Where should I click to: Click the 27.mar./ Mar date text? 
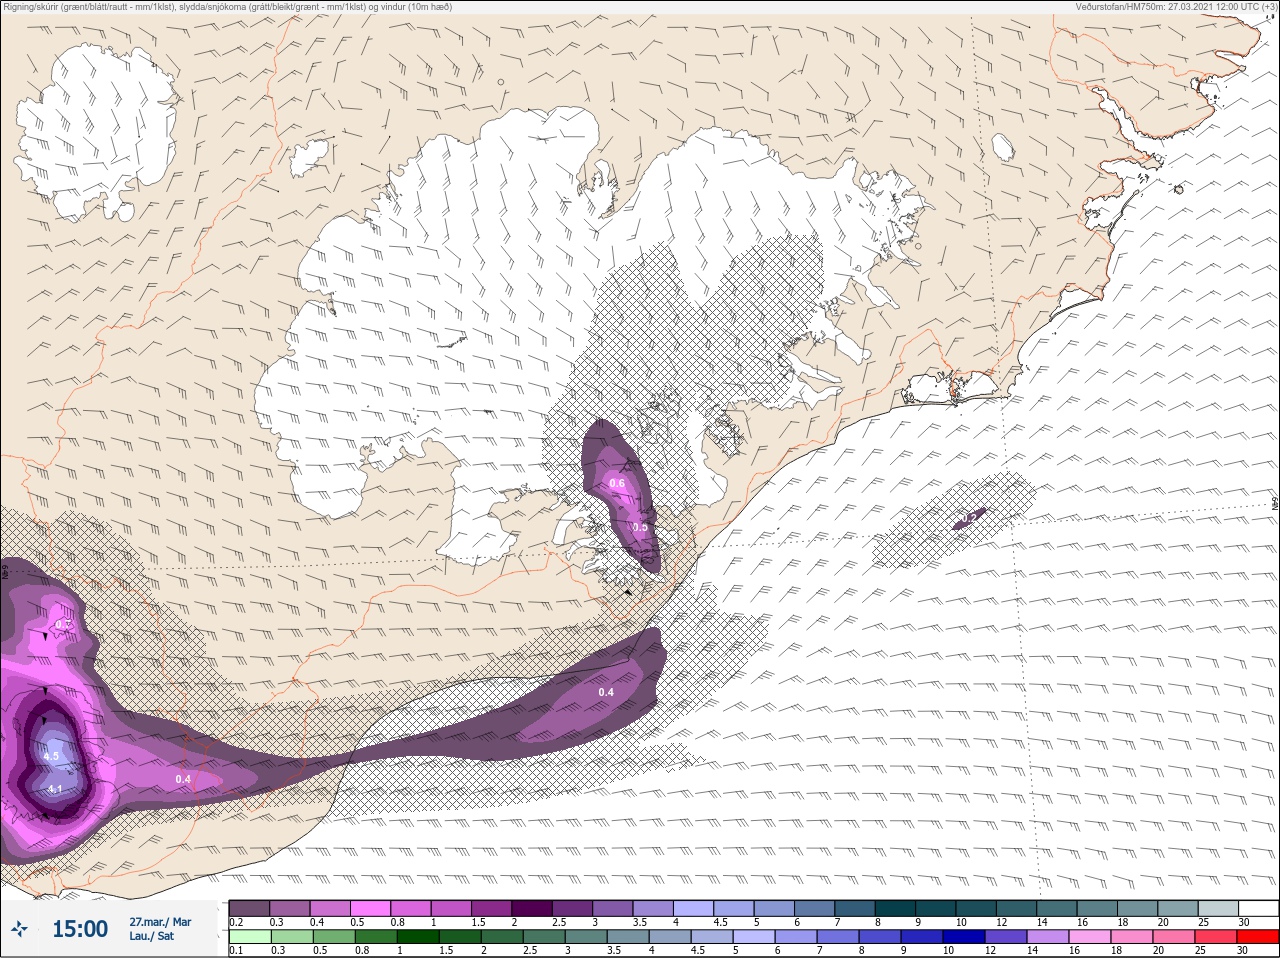(x=160, y=922)
